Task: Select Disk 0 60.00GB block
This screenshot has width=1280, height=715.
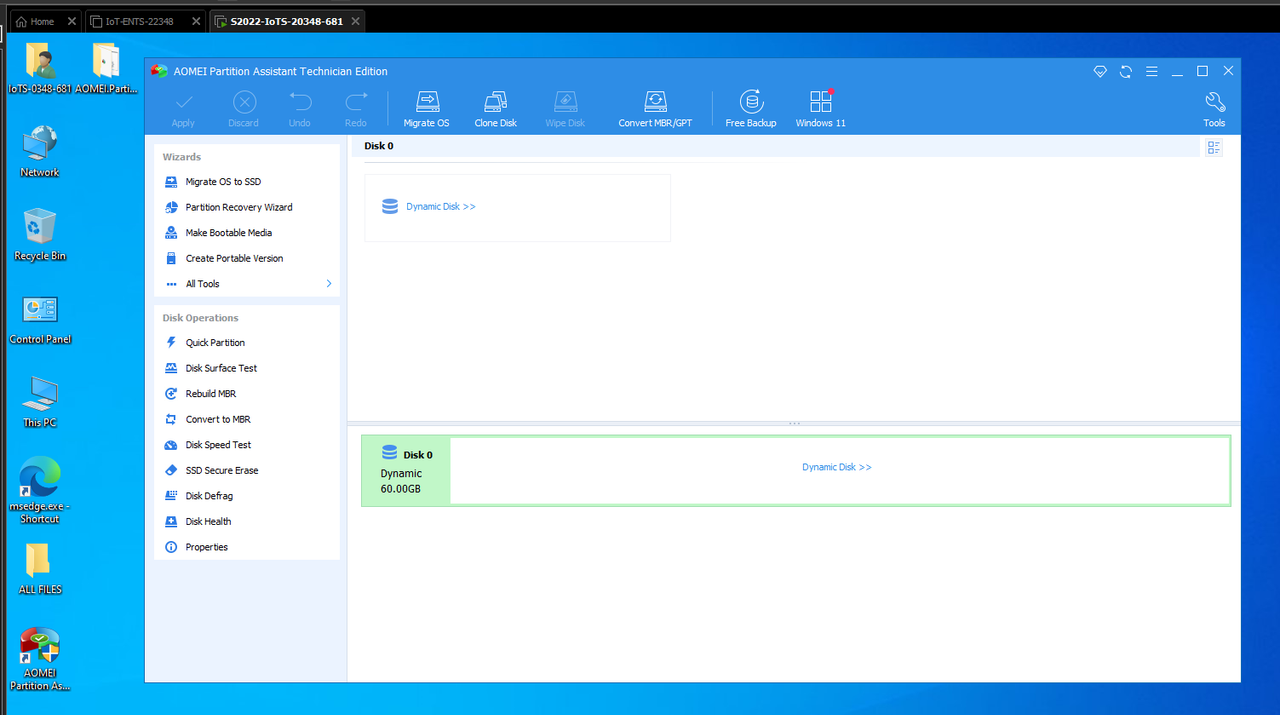Action: 406,471
